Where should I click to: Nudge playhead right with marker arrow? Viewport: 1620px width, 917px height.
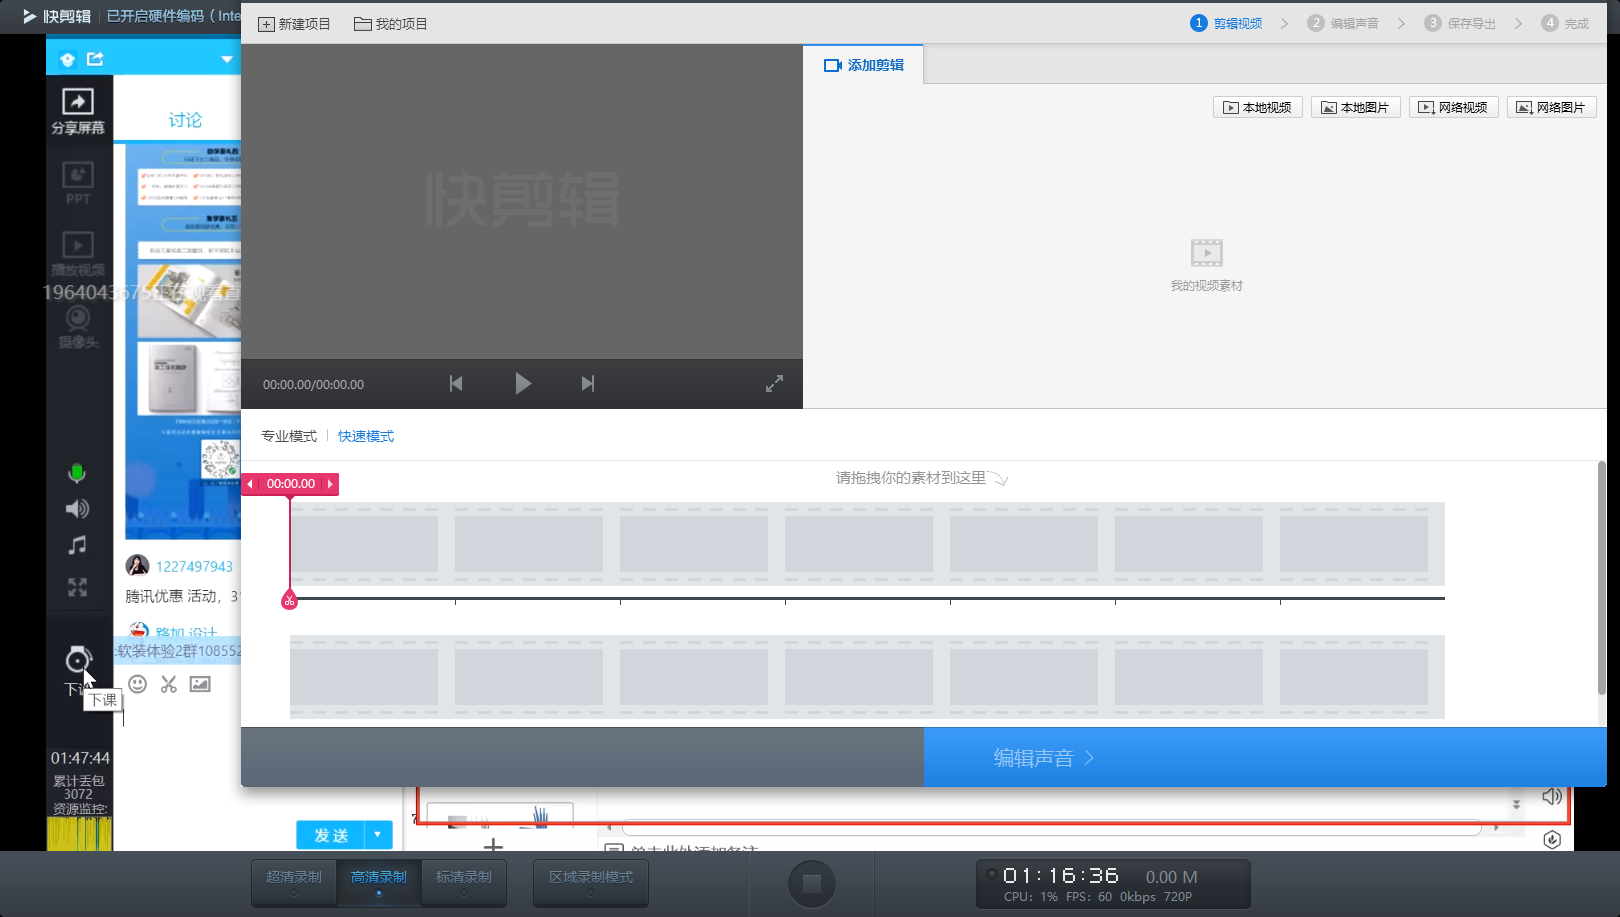tap(330, 484)
